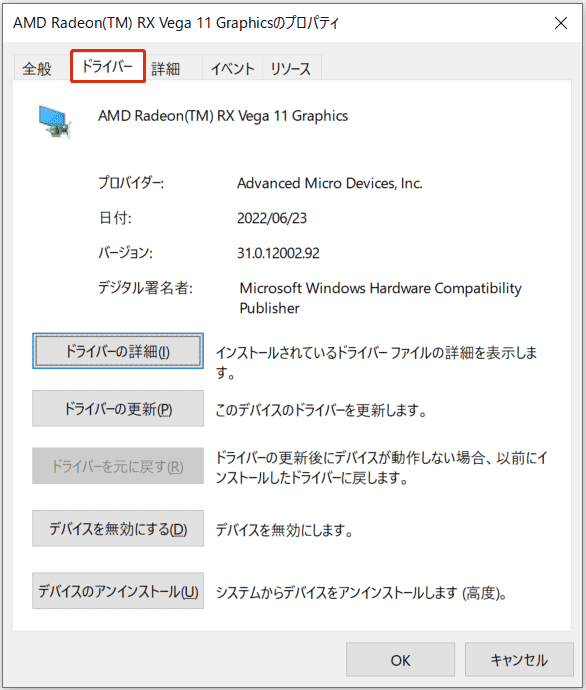586x690 pixels.
Task: Switch to the イベント tab
Action: click(232, 69)
